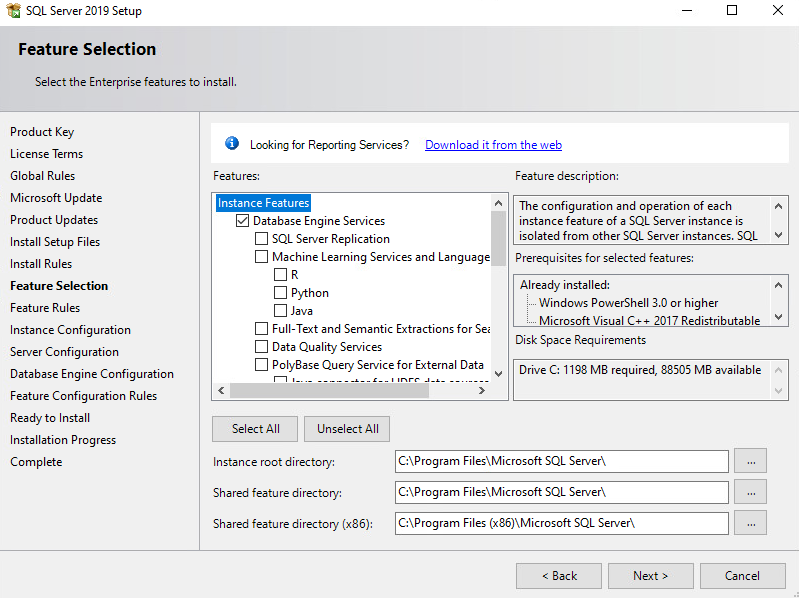Click prerequisites panel scroll up arrow
This screenshot has height=598, width=799.
[x=778, y=285]
